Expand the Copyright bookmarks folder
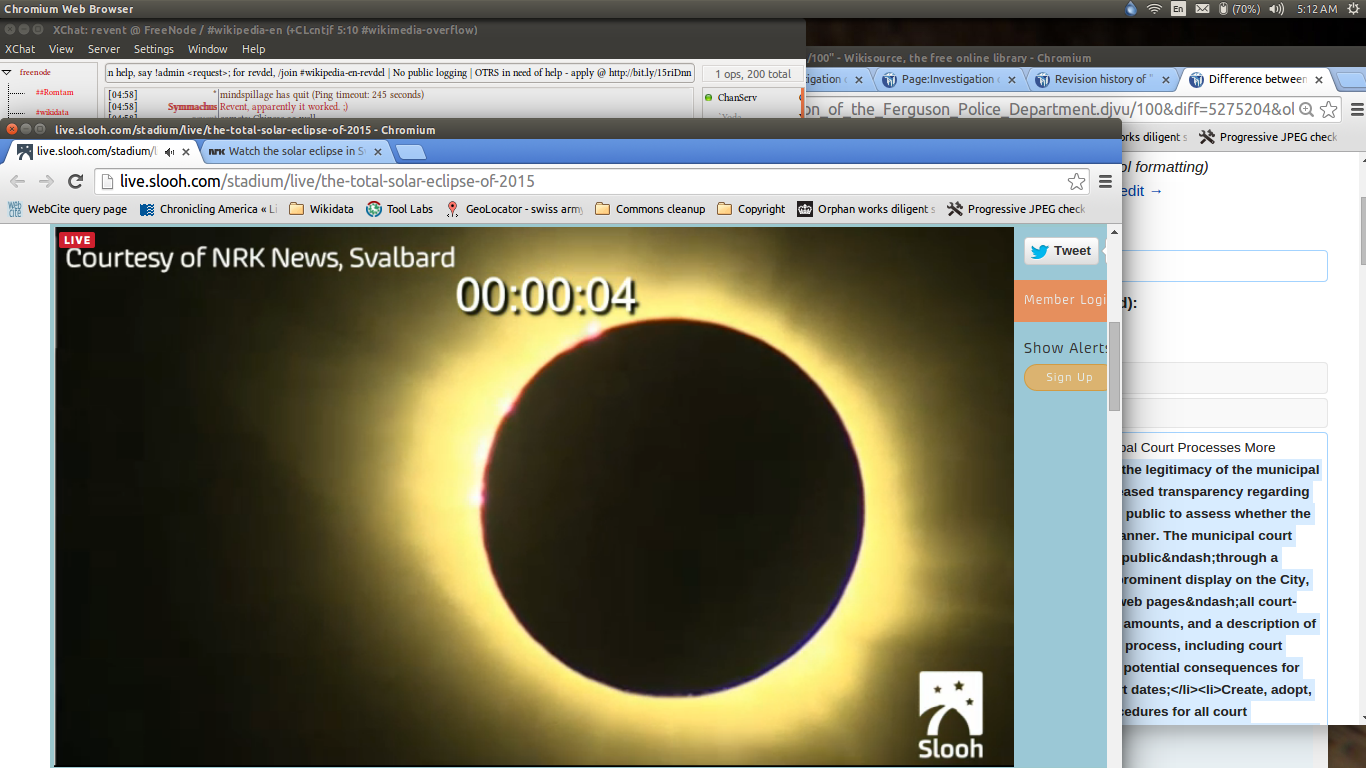Screen dimensions: 1366x768 751,209
